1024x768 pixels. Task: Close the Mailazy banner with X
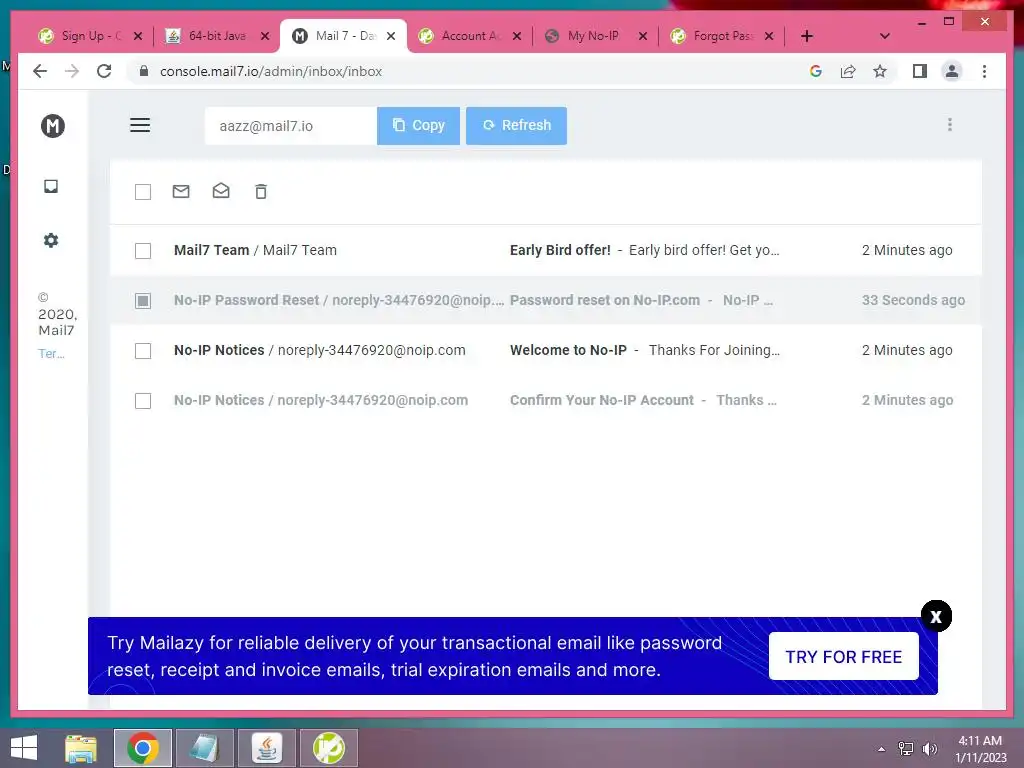pos(936,616)
